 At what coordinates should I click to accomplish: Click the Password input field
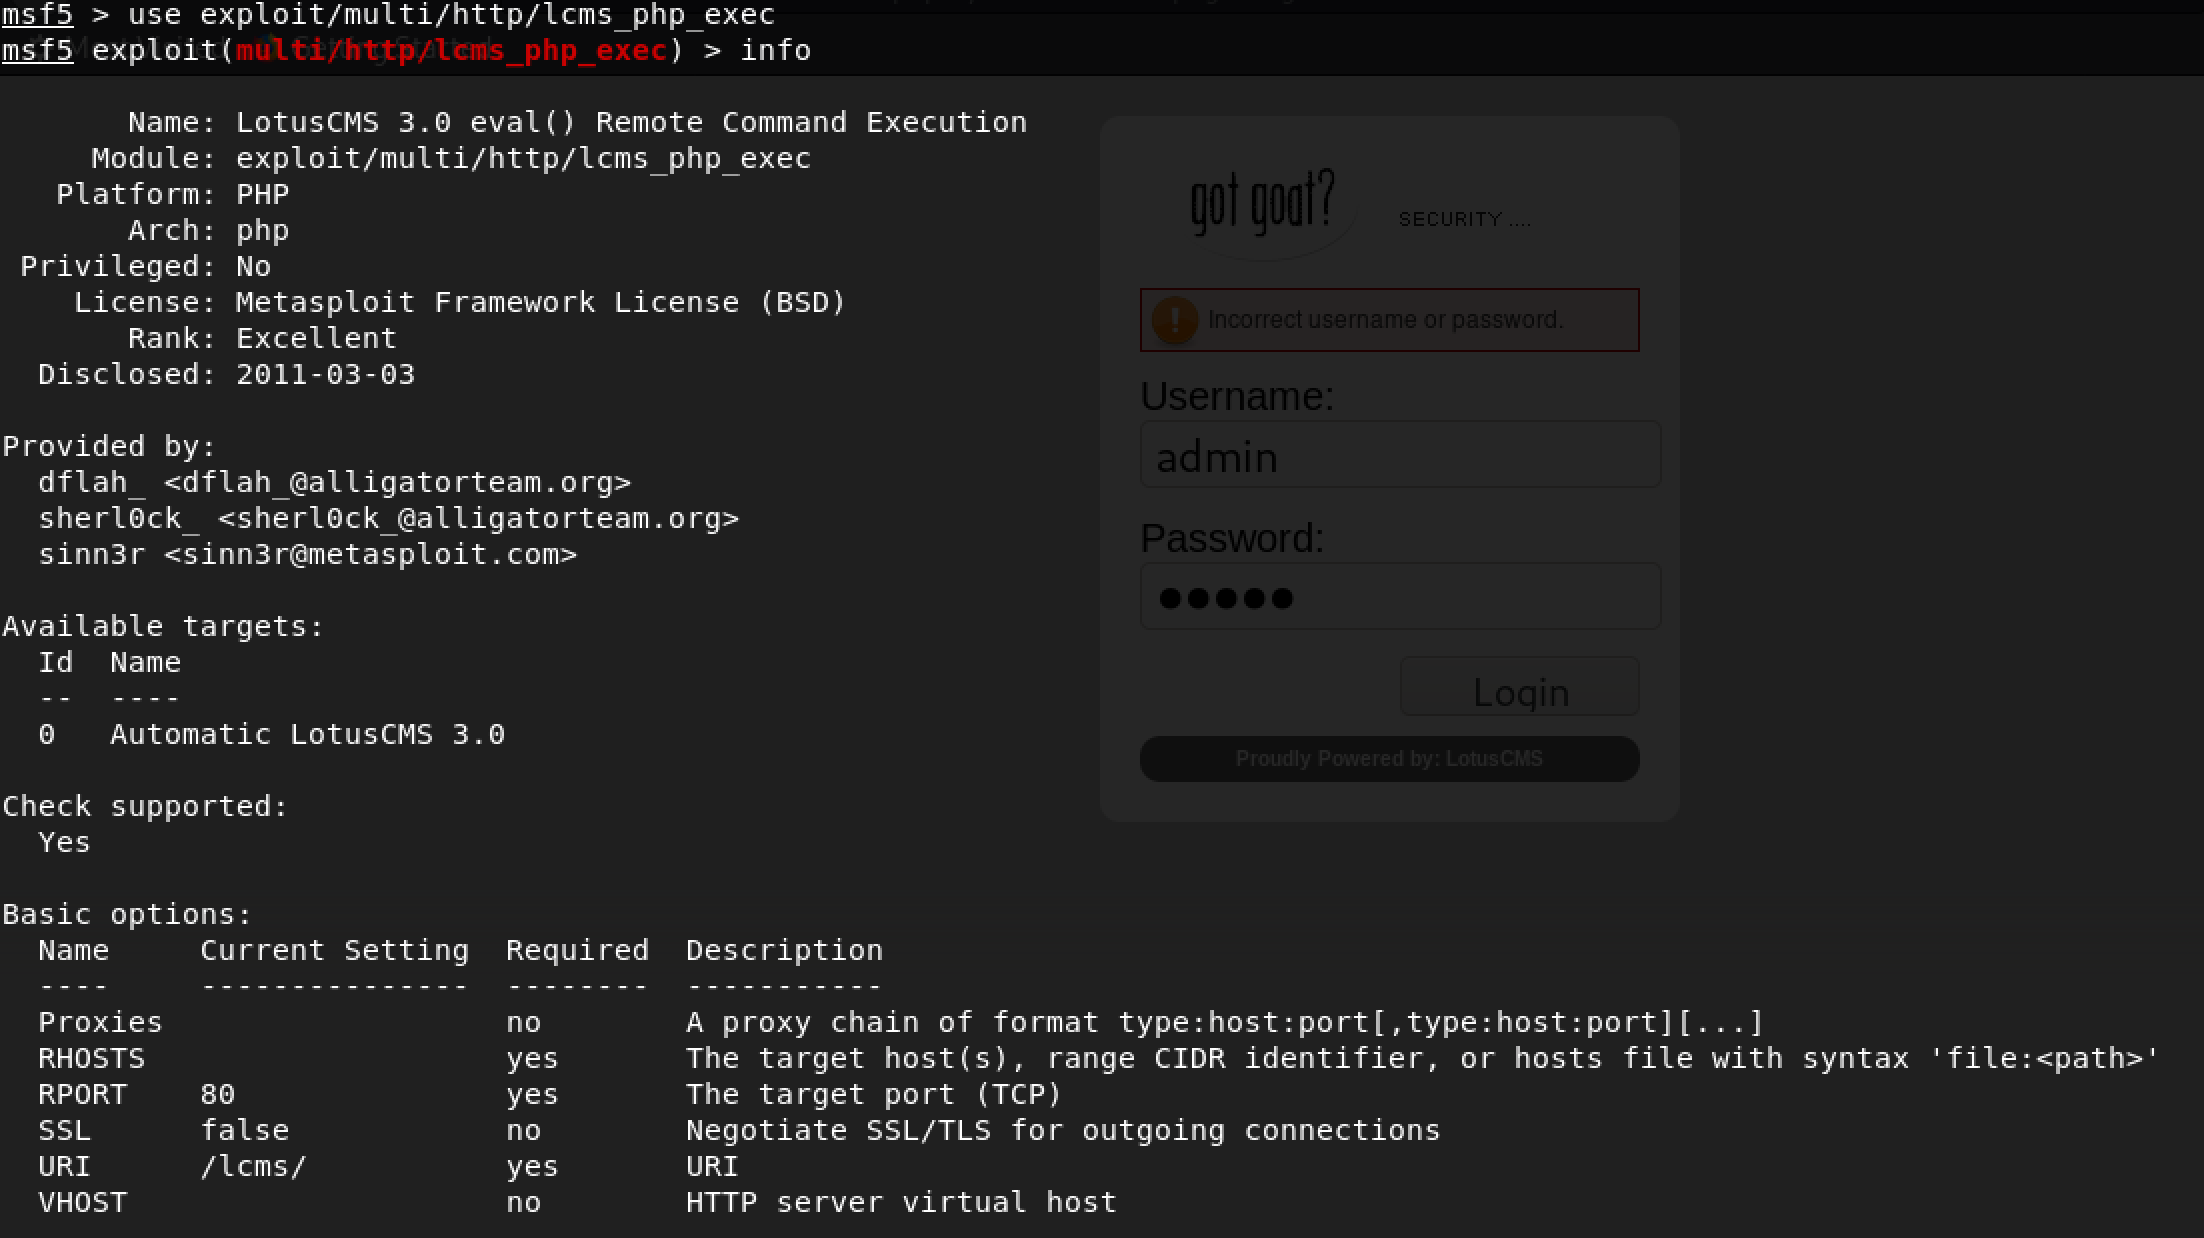pos(1400,597)
